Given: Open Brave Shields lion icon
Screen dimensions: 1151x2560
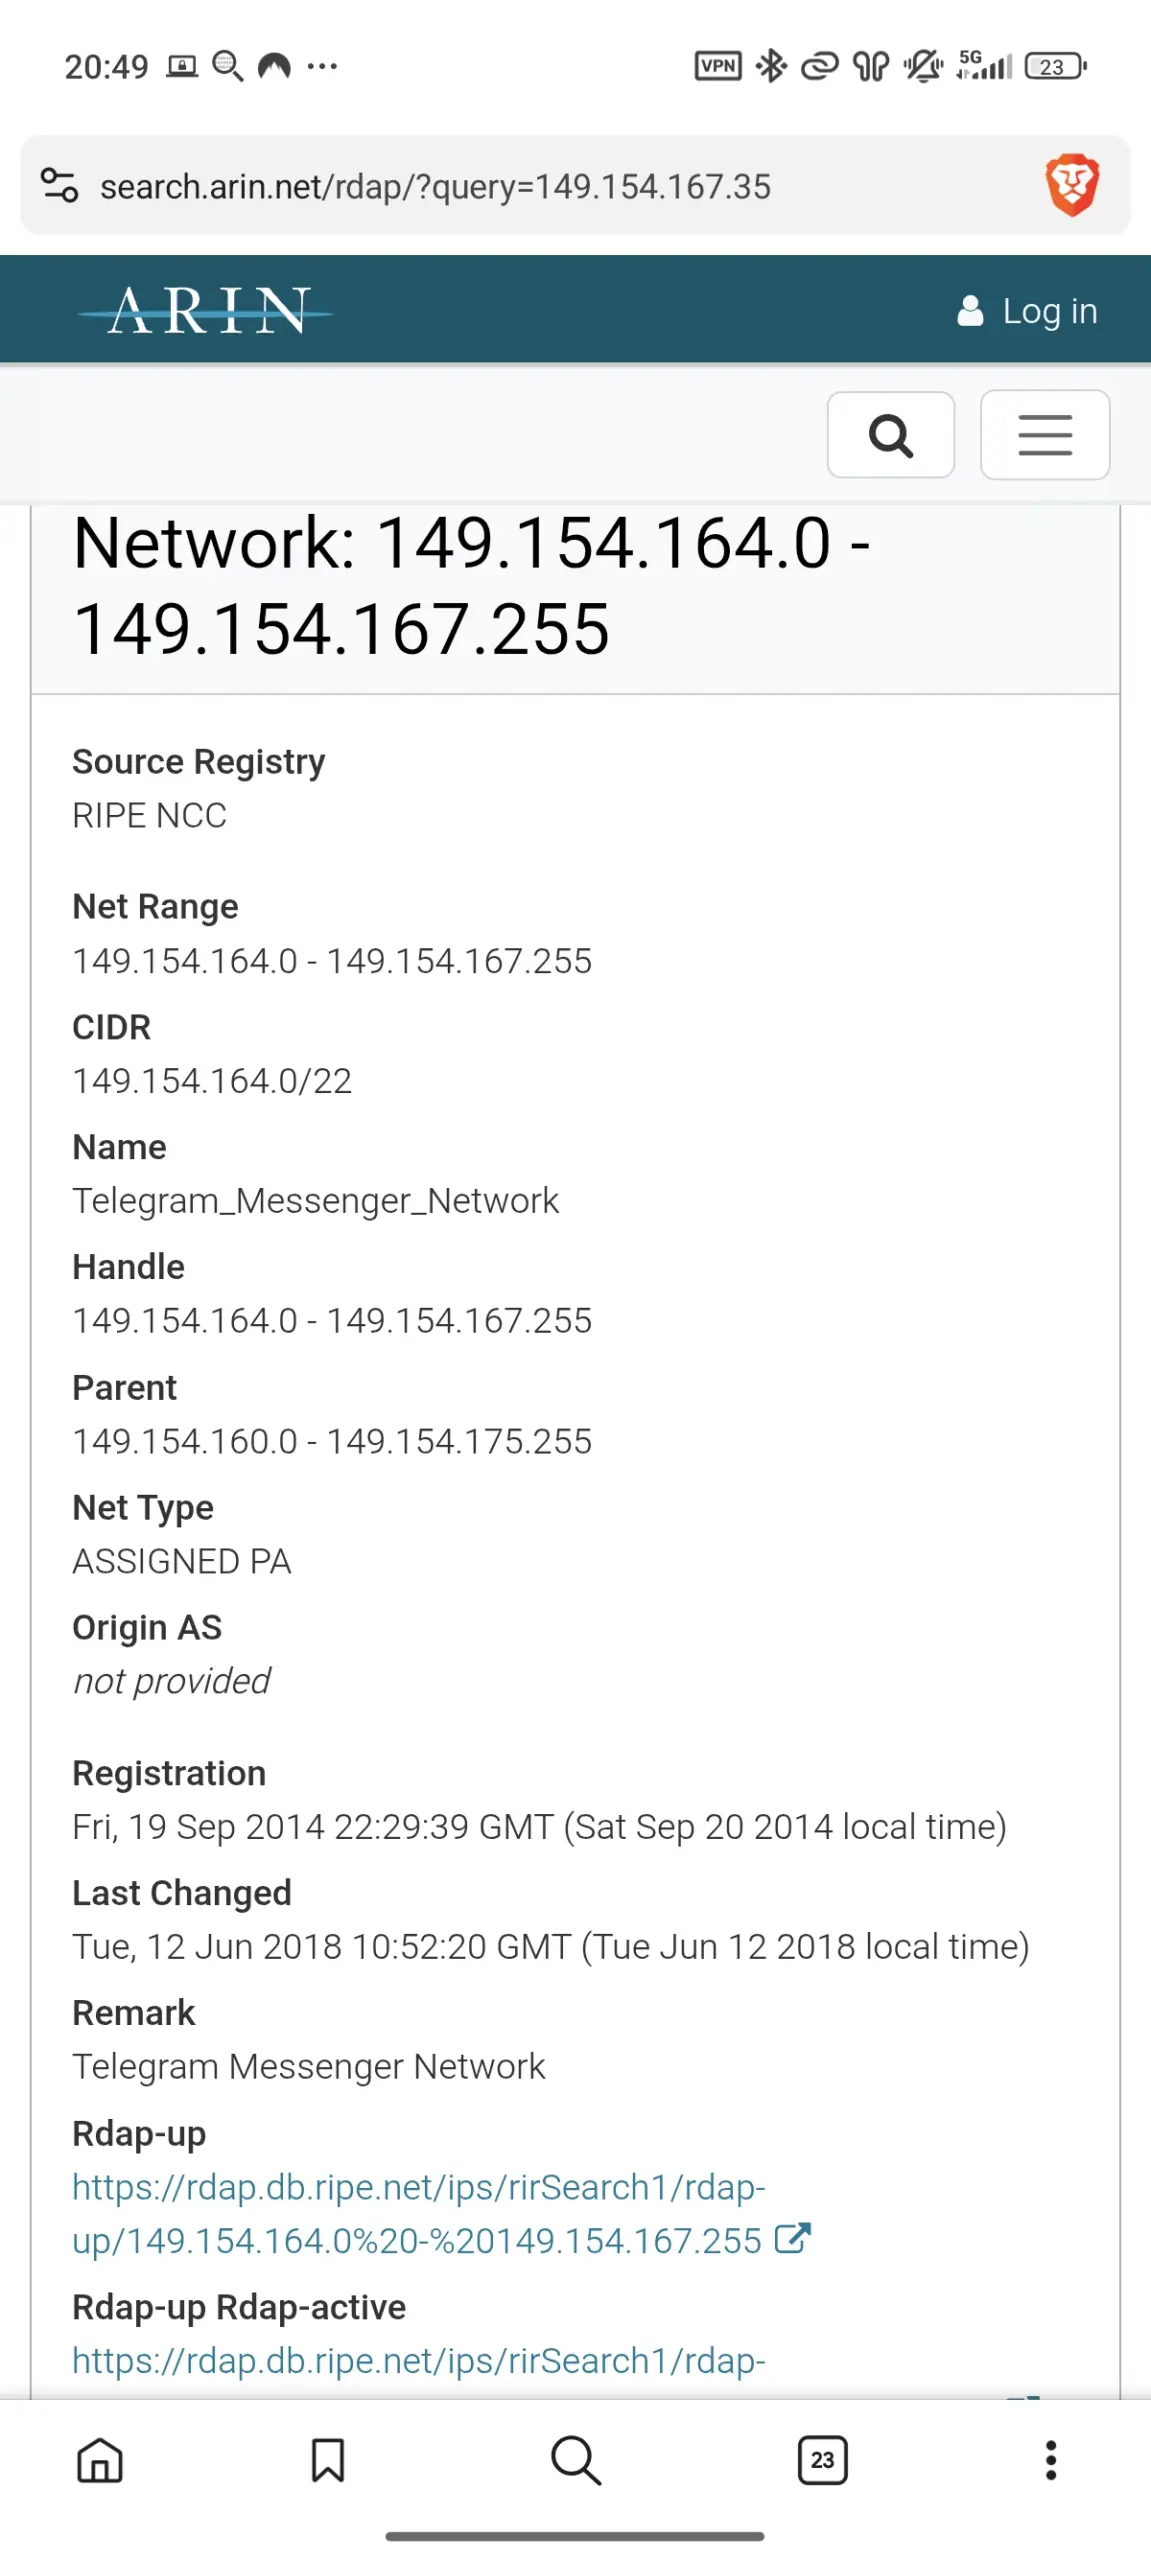Looking at the screenshot, I should click(1071, 185).
